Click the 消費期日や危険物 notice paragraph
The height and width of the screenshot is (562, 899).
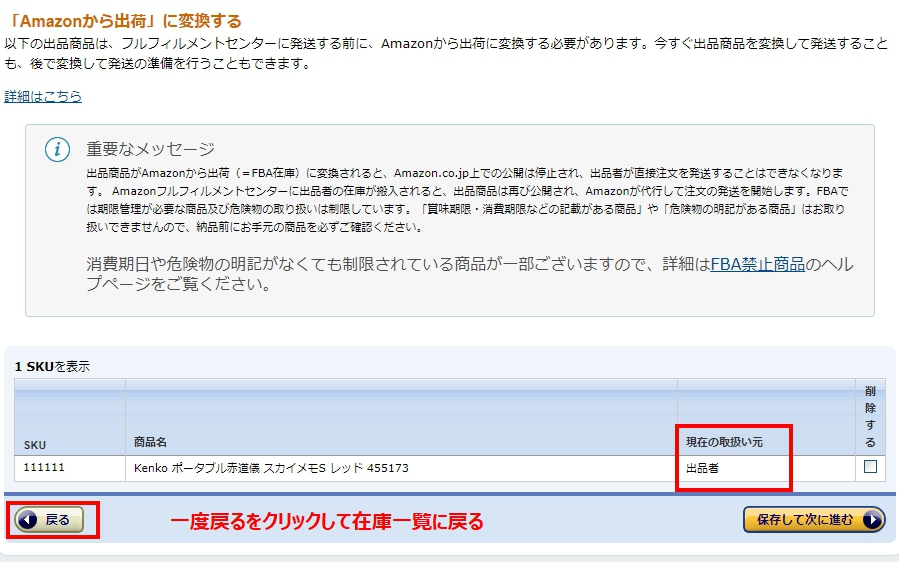pos(470,274)
